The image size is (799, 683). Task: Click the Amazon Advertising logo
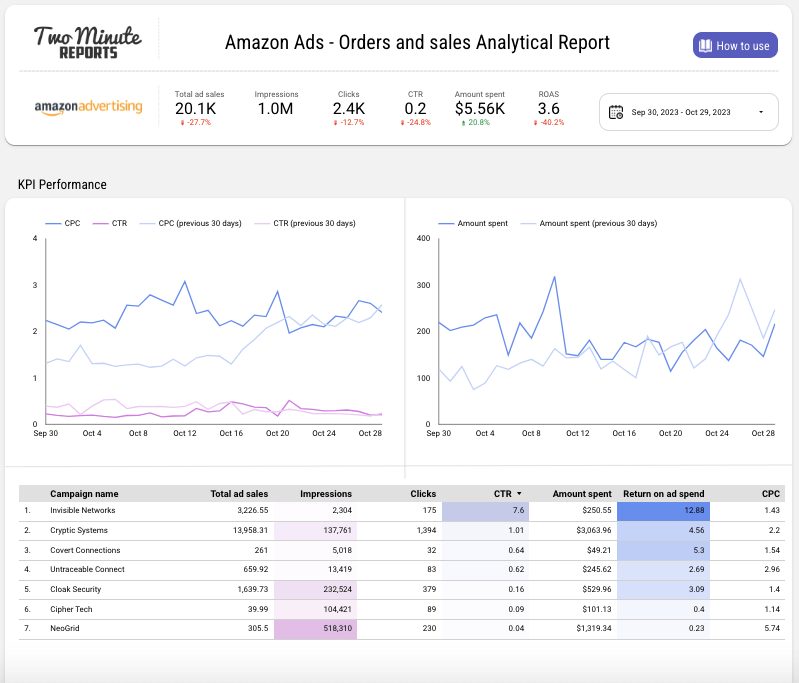pos(88,107)
